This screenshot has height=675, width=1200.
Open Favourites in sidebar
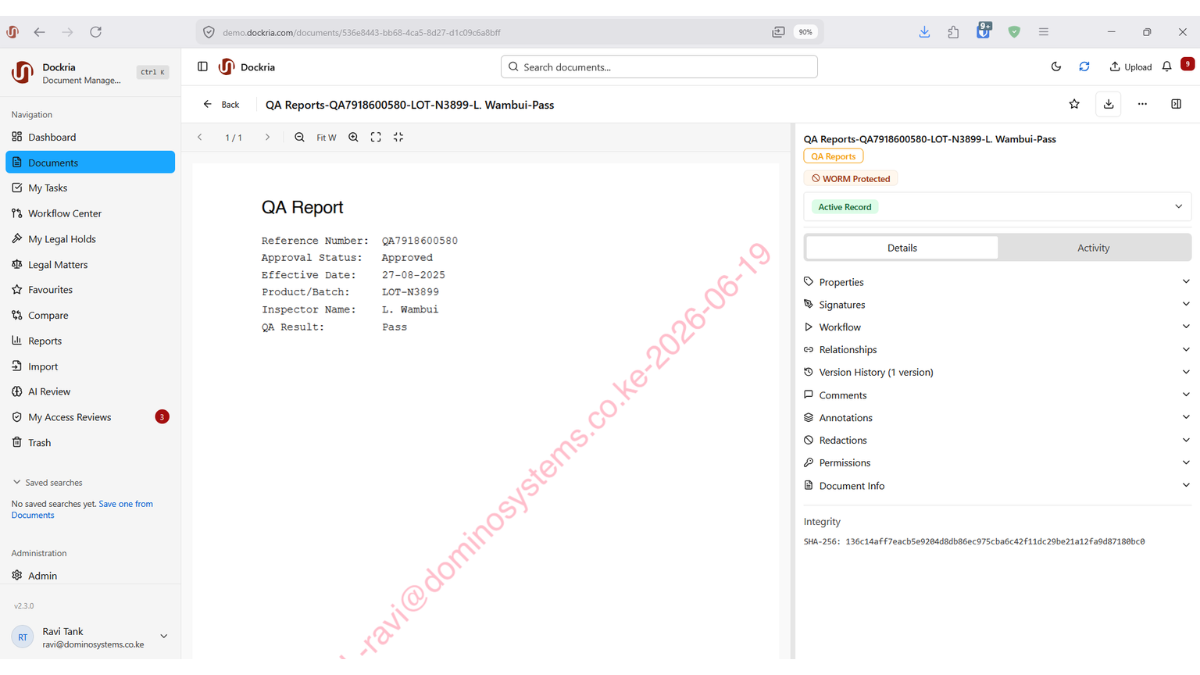pyautogui.click(x=90, y=290)
